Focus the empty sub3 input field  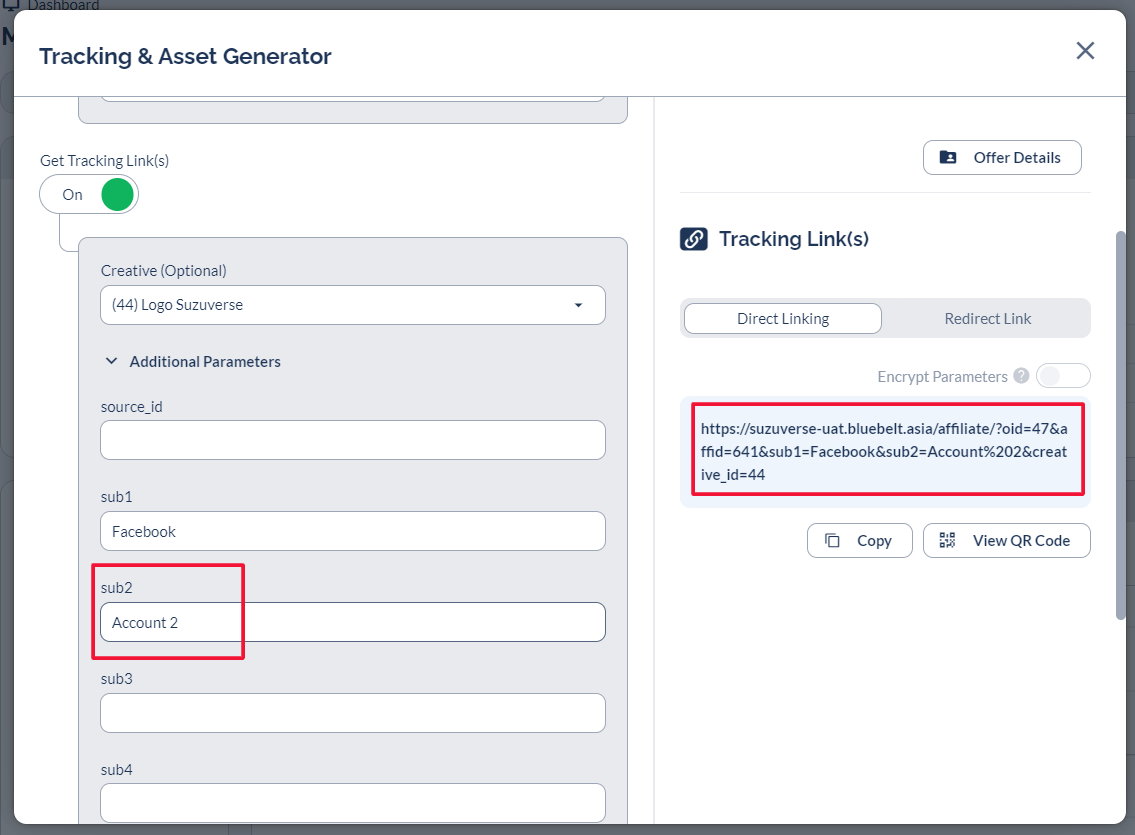coord(353,713)
